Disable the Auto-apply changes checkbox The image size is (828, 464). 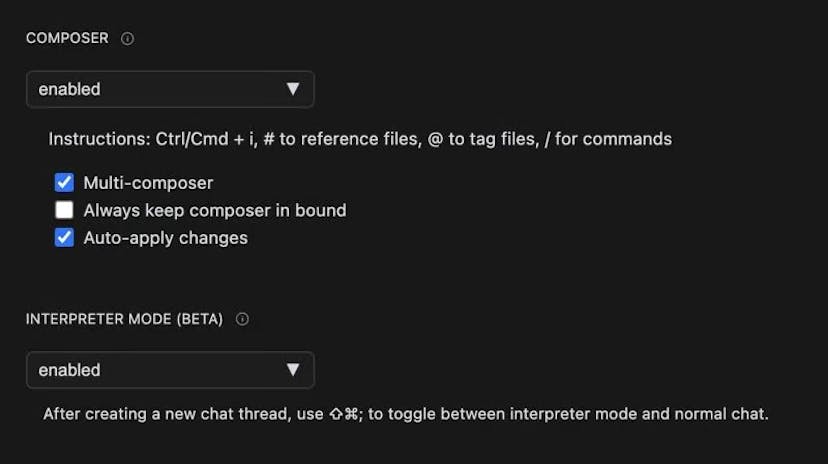point(64,238)
